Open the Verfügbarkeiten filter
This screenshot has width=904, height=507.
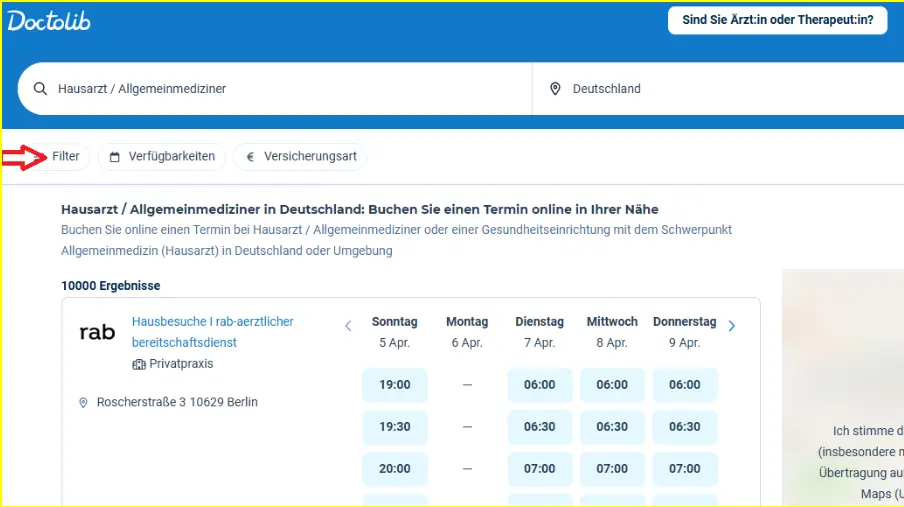coord(161,157)
